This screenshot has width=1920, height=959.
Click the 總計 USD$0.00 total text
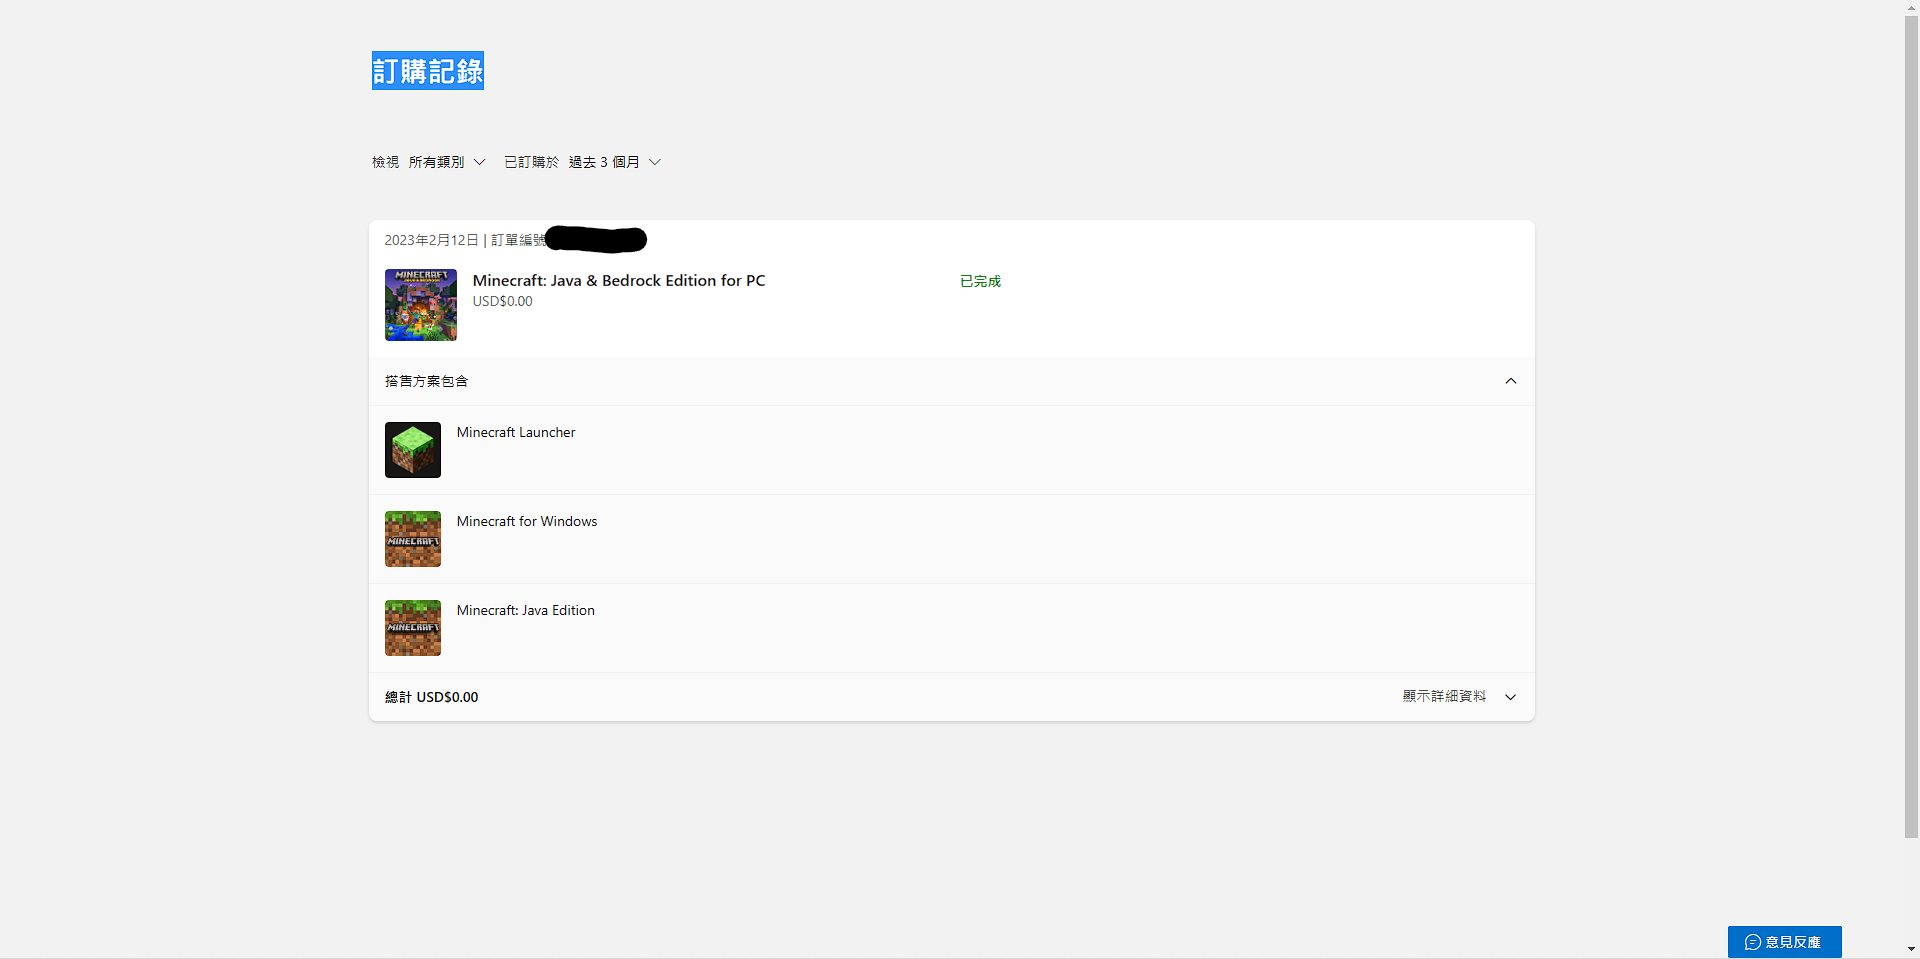pos(431,697)
